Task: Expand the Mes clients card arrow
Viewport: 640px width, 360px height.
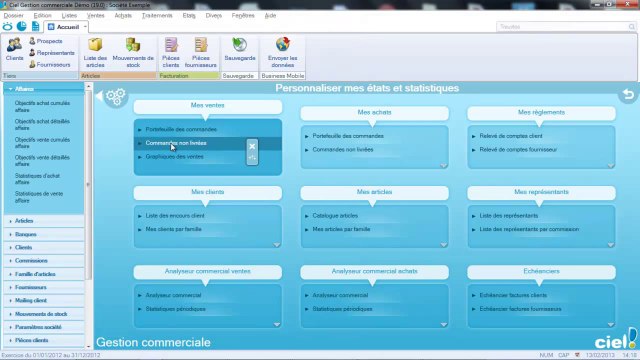Action: point(277,245)
